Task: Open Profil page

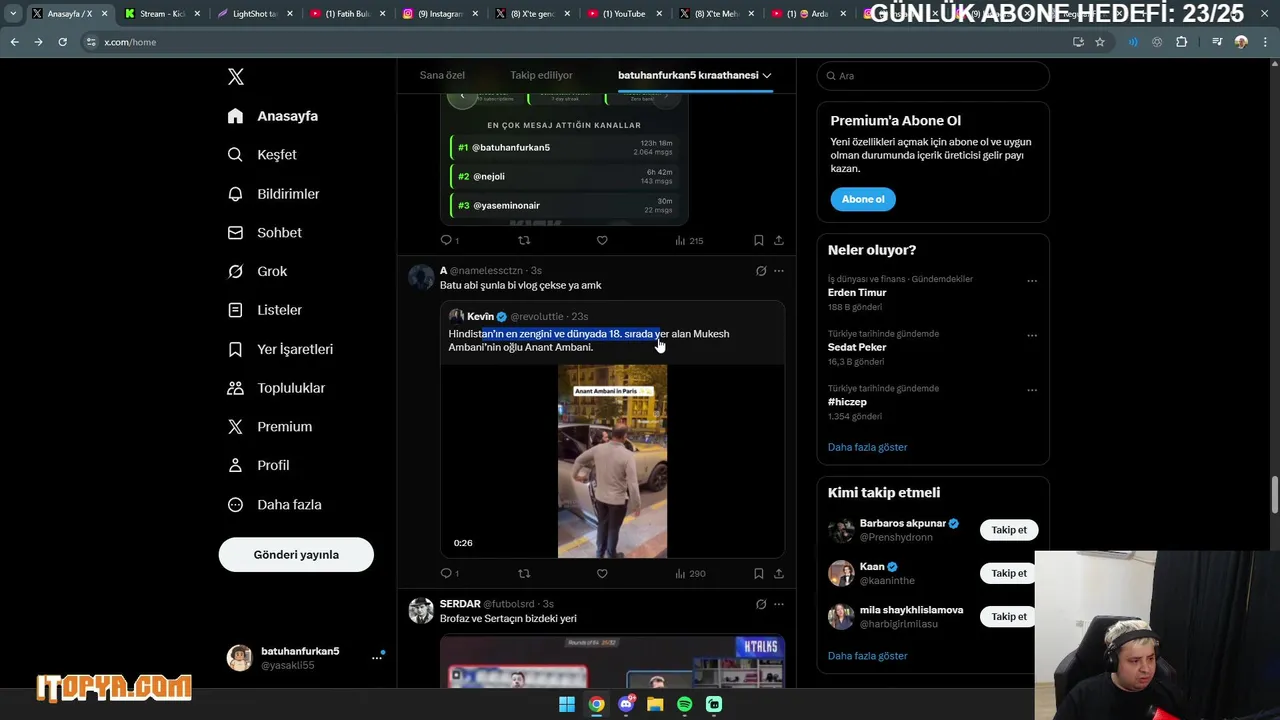Action: [x=259, y=465]
